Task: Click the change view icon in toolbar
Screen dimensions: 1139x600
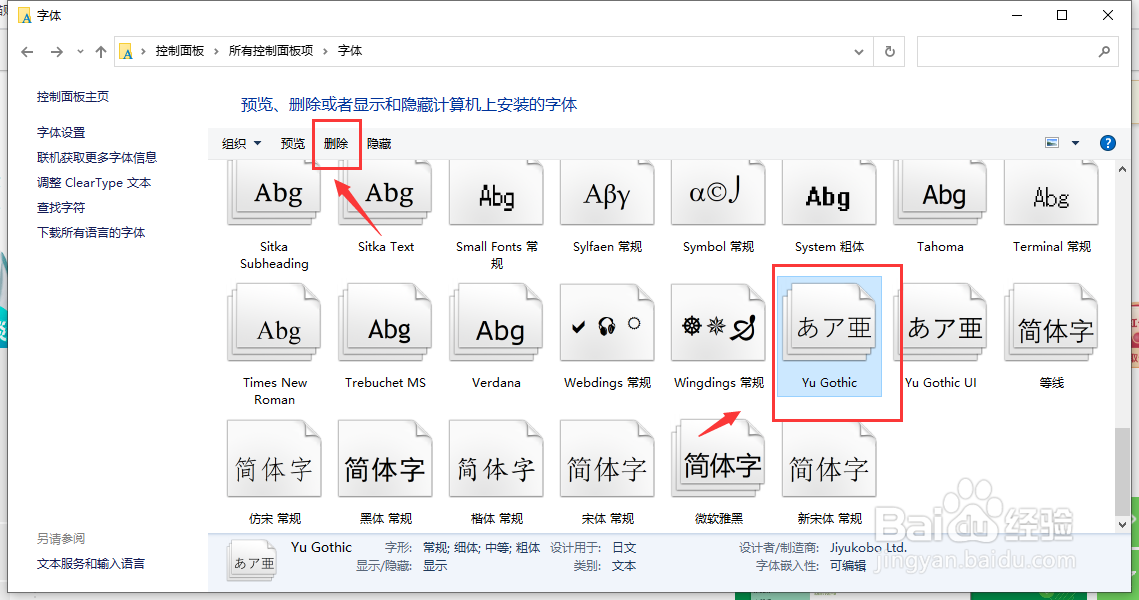Action: (1052, 143)
